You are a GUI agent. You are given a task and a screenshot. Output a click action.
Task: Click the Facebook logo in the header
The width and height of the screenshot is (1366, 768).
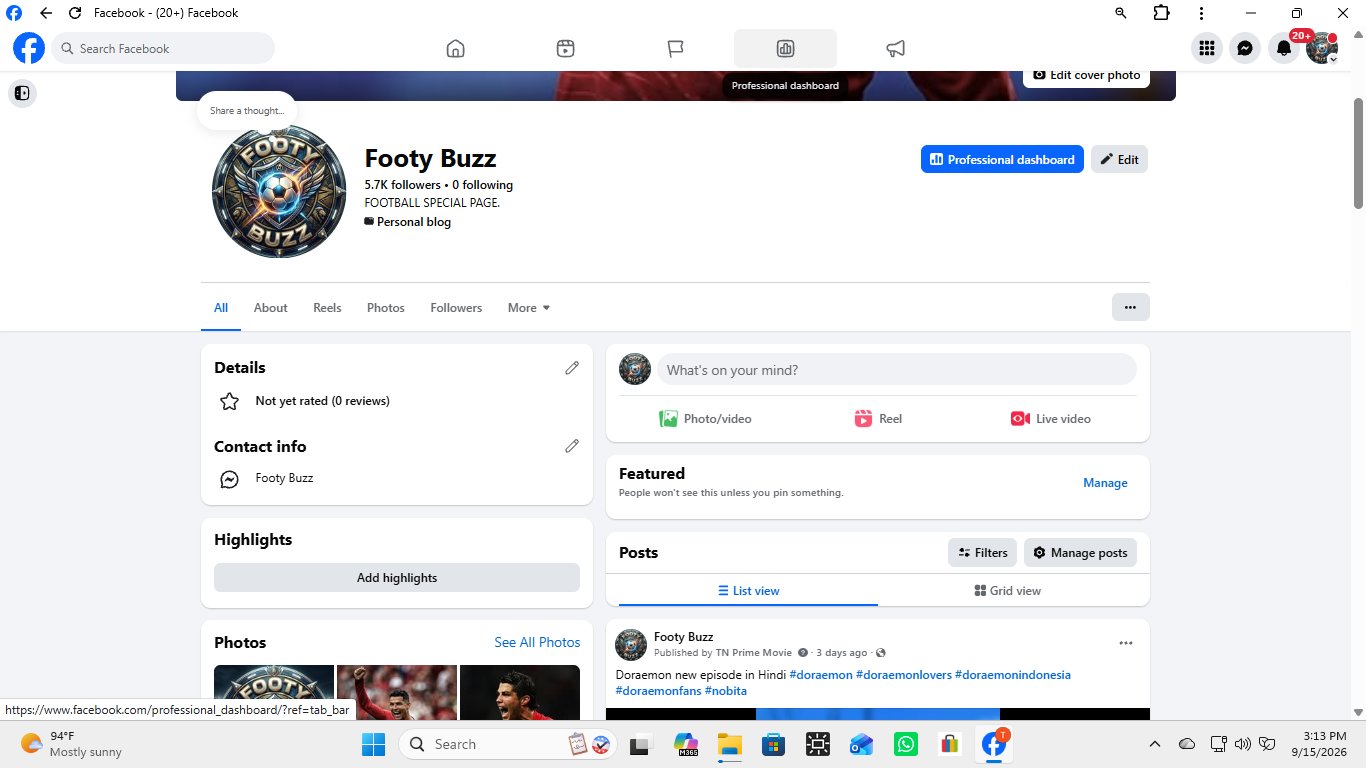(29, 48)
